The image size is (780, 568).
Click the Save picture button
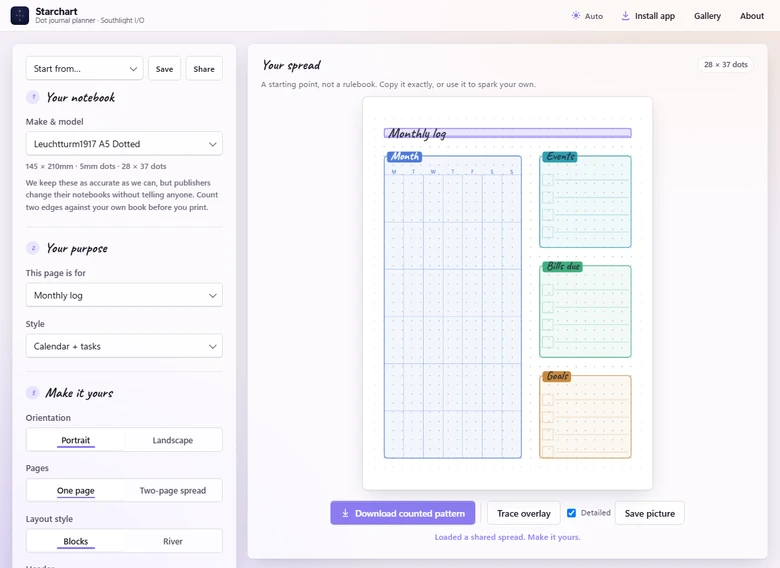(x=650, y=513)
